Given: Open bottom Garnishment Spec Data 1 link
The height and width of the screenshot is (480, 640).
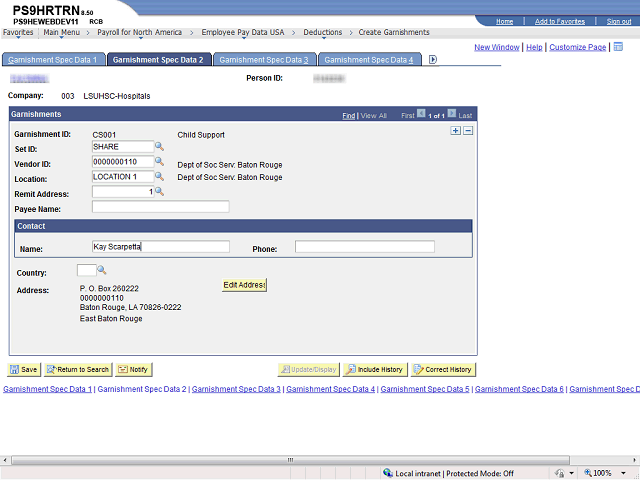Looking at the screenshot, I should click(47, 389).
